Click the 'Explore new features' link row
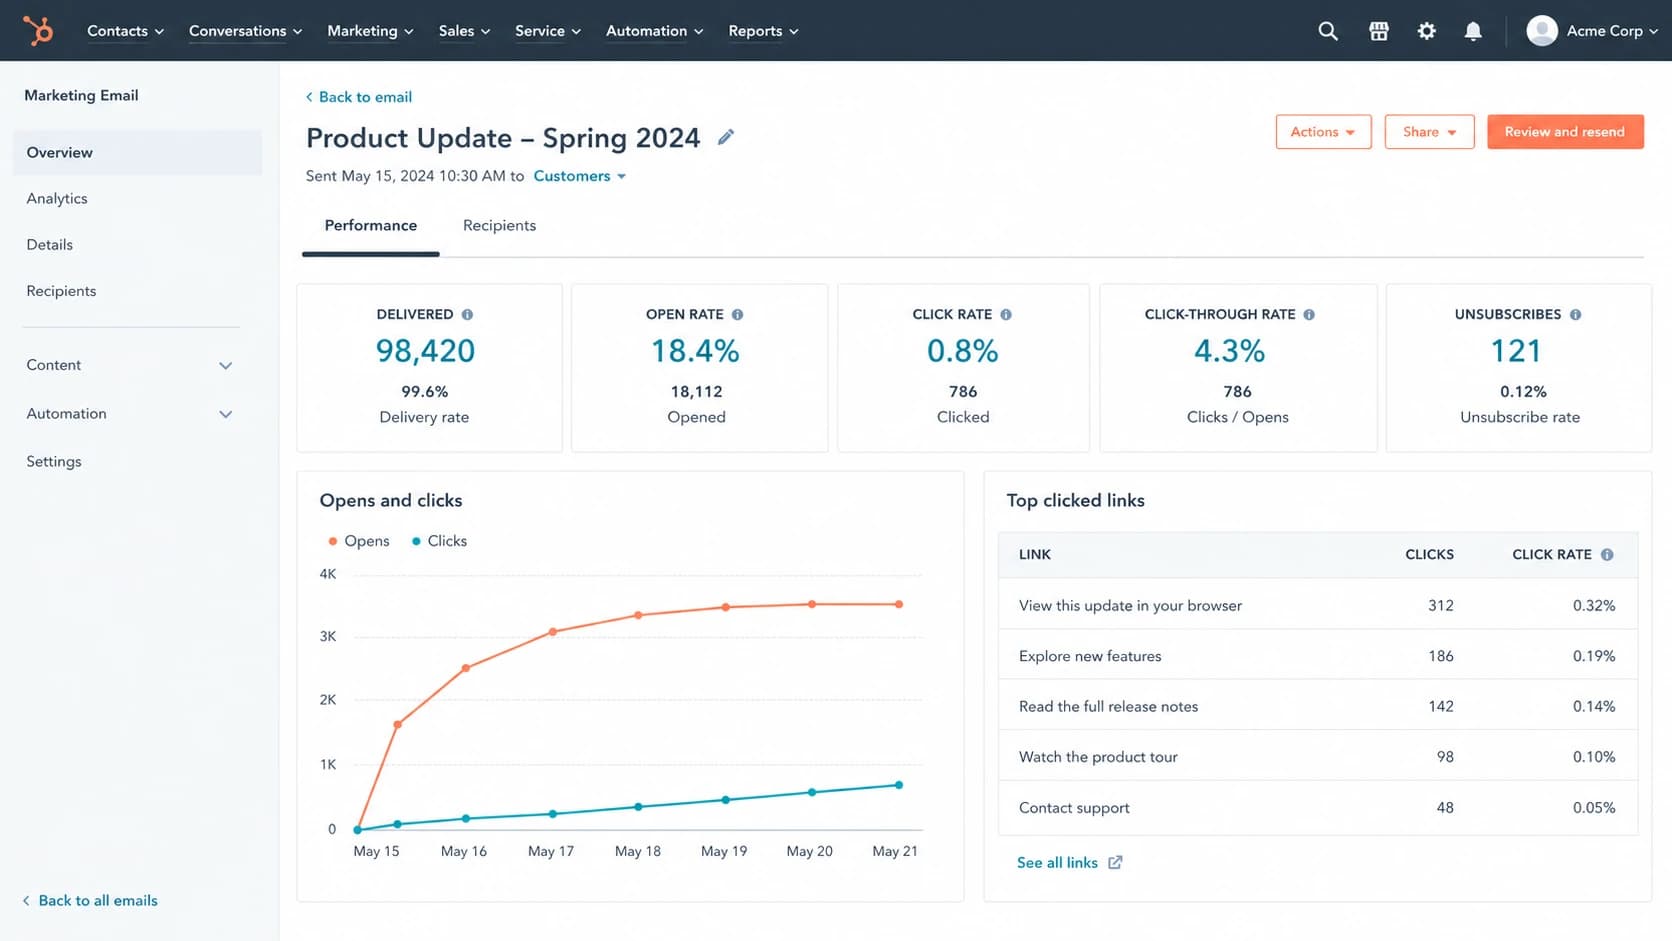 tap(1318, 656)
